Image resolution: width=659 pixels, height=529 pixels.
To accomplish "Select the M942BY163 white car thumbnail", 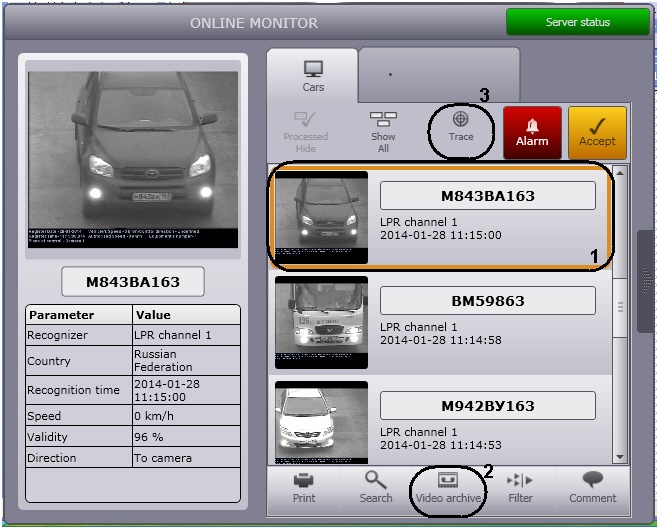I will pos(322,422).
